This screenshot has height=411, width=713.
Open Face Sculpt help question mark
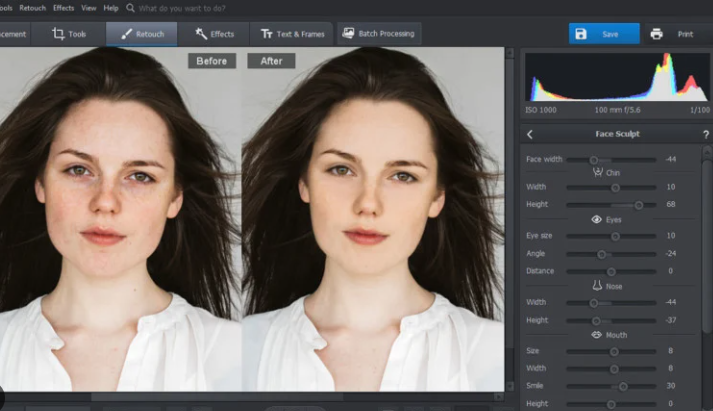(x=706, y=133)
